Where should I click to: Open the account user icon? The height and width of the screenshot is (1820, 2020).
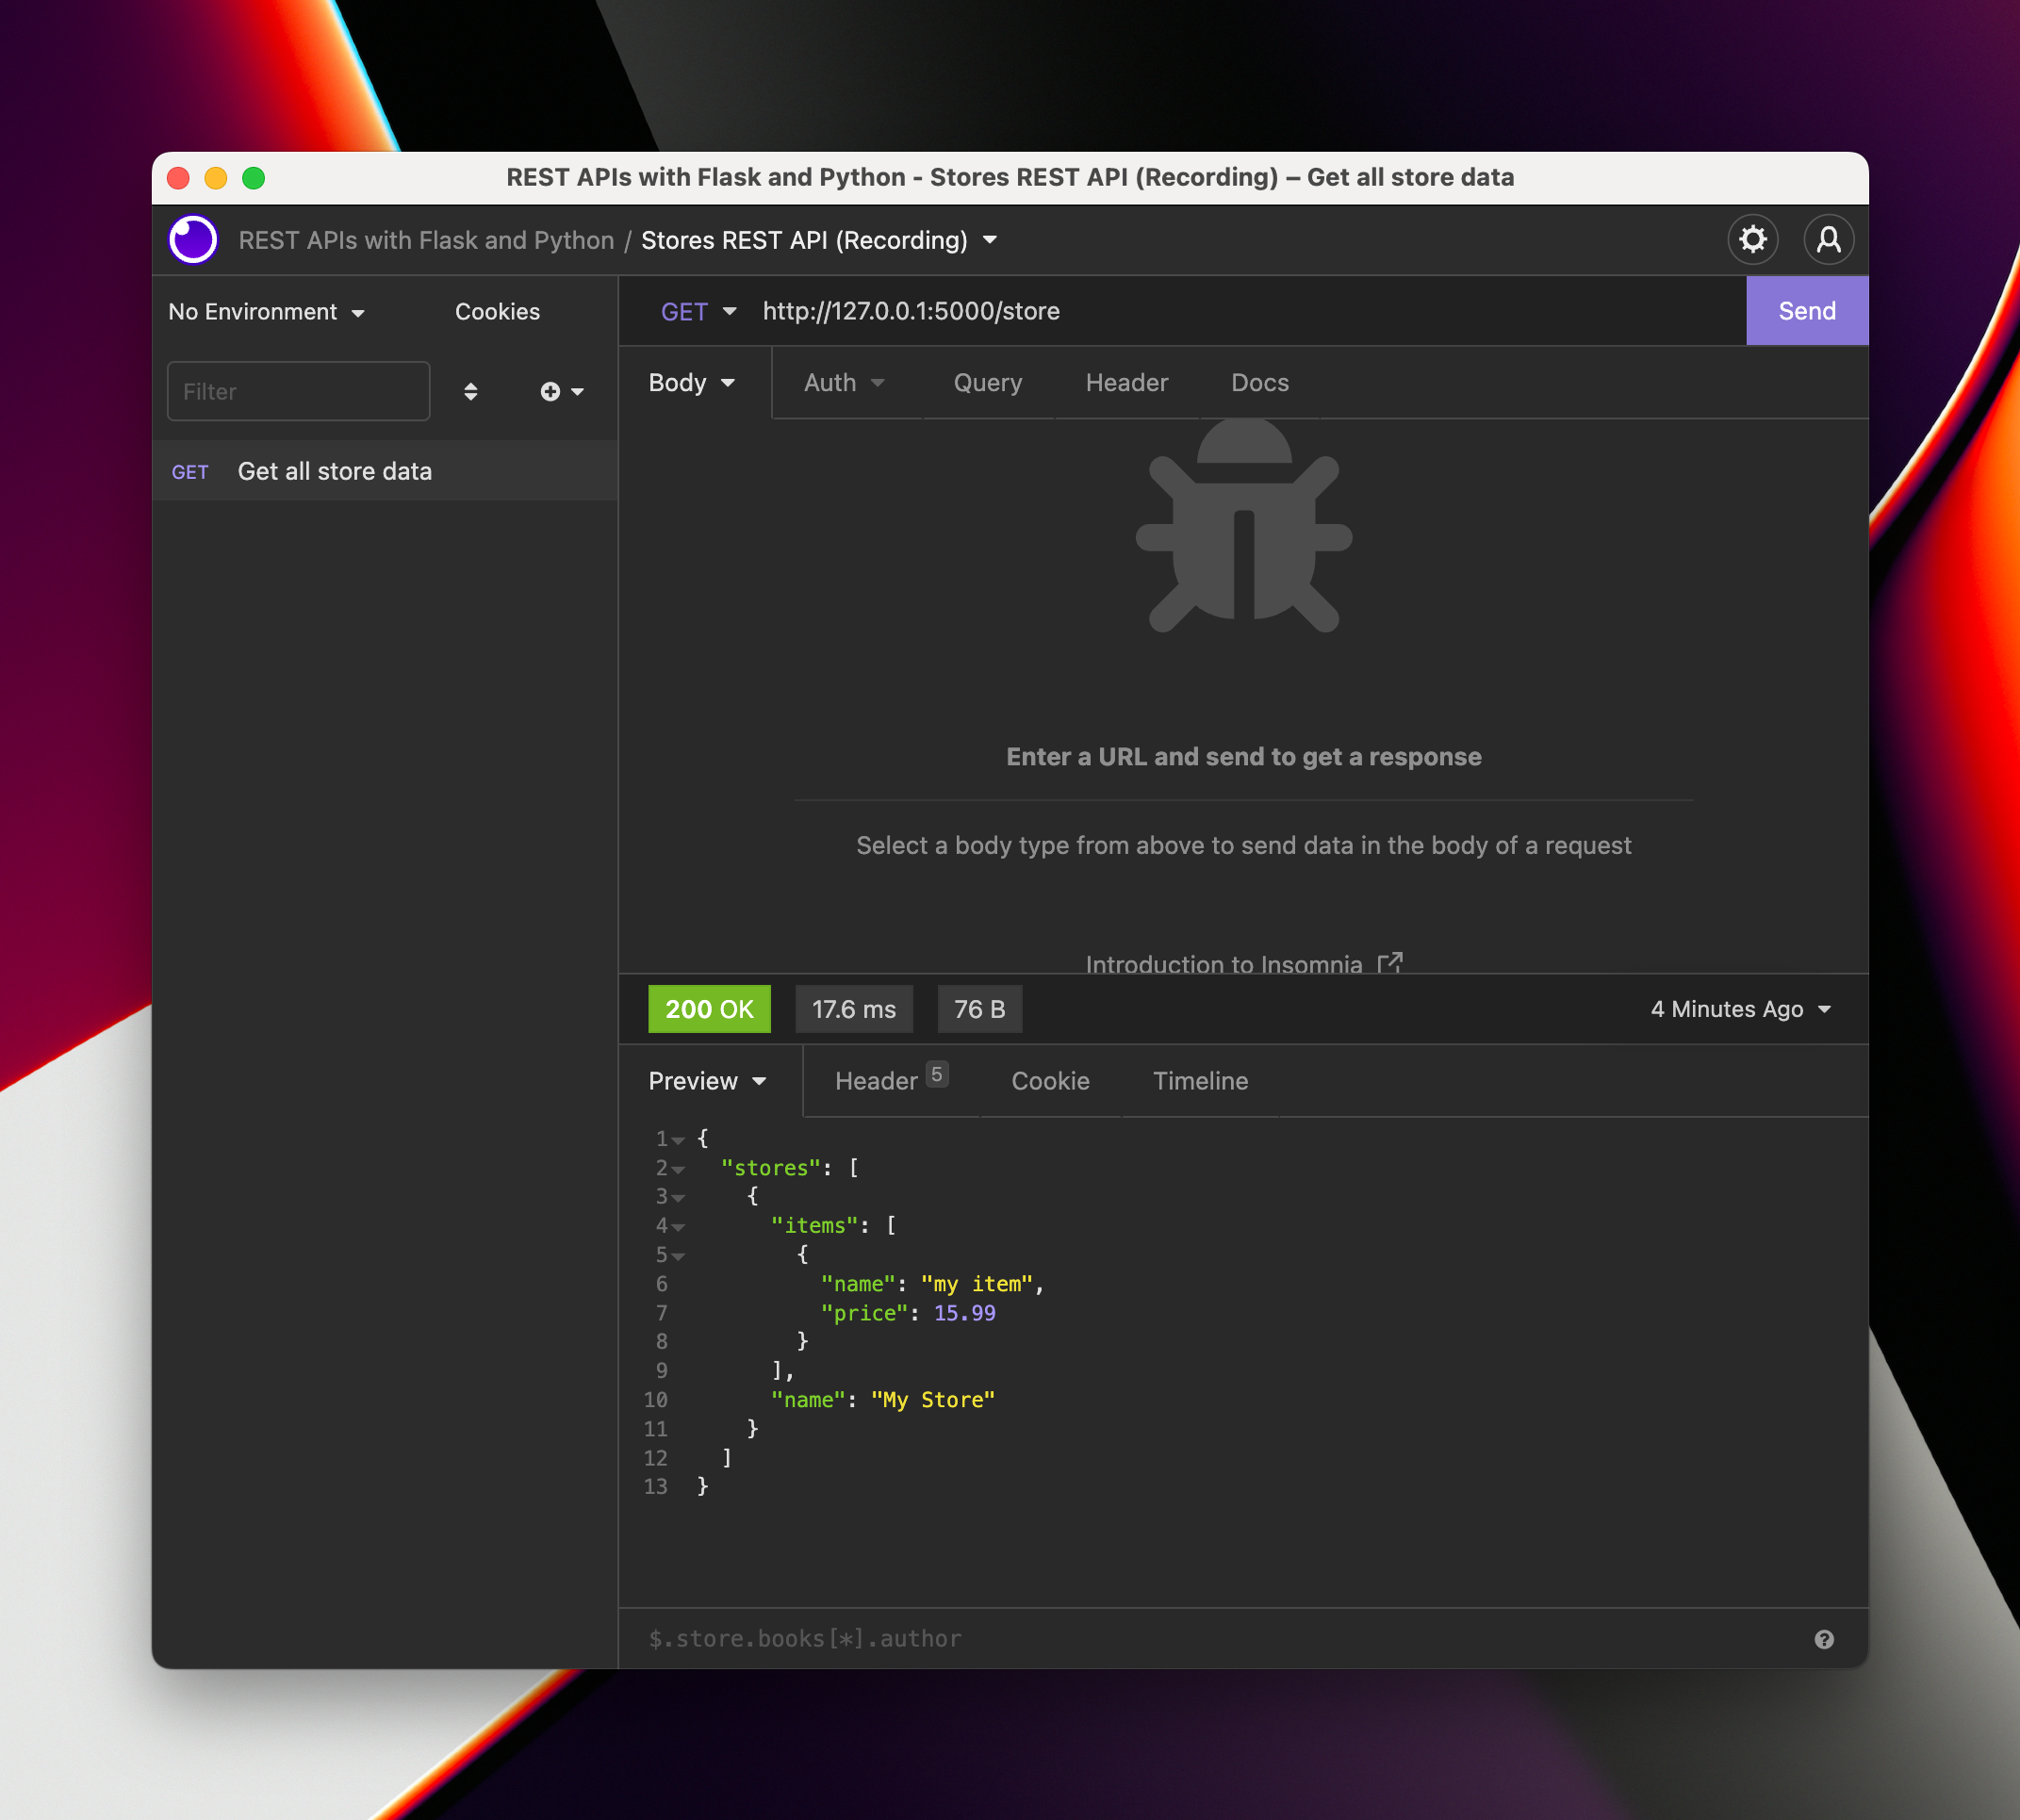[1828, 240]
